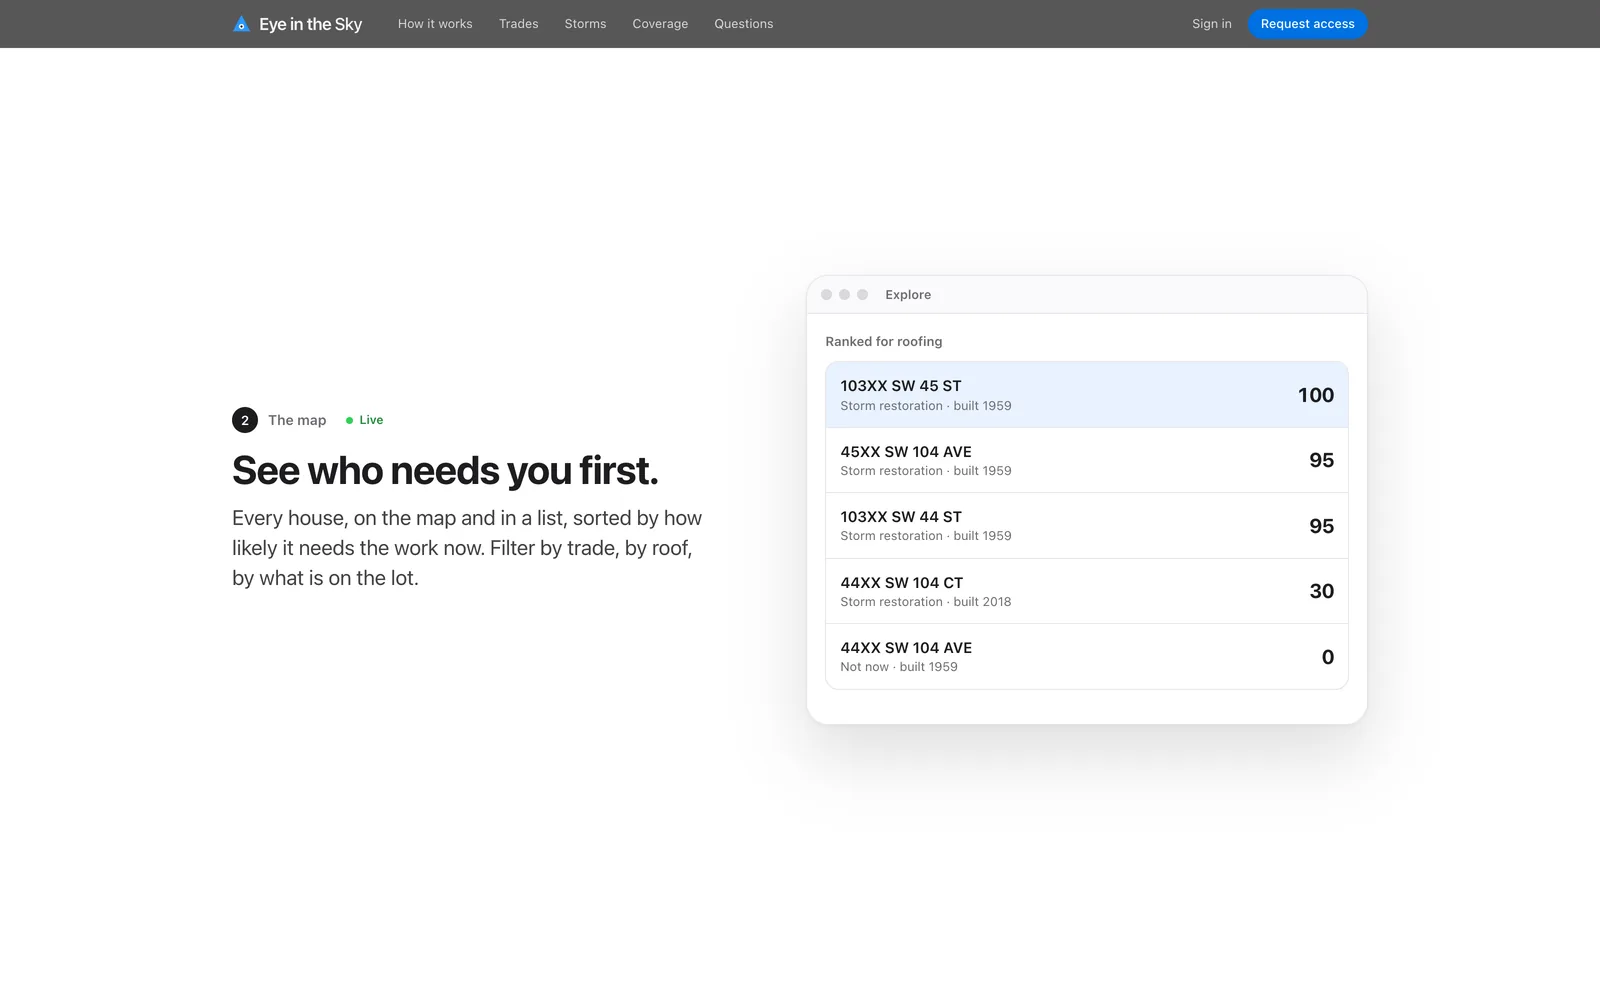The height and width of the screenshot is (1000, 1600).
Task: Select the 44XX SW 104 AVE row
Action: tap(1086, 657)
